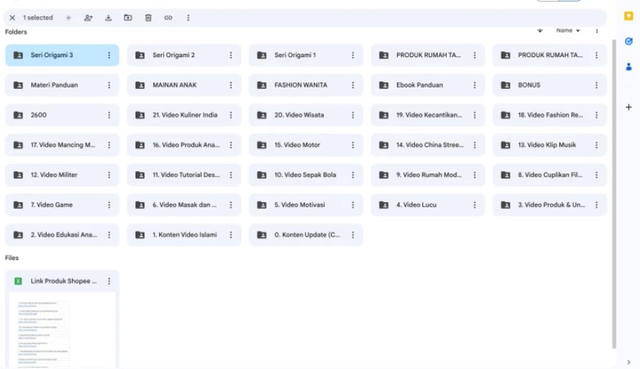Click the vertical scrollbar of file list
This screenshot has width=640, height=369.
(x=614, y=194)
